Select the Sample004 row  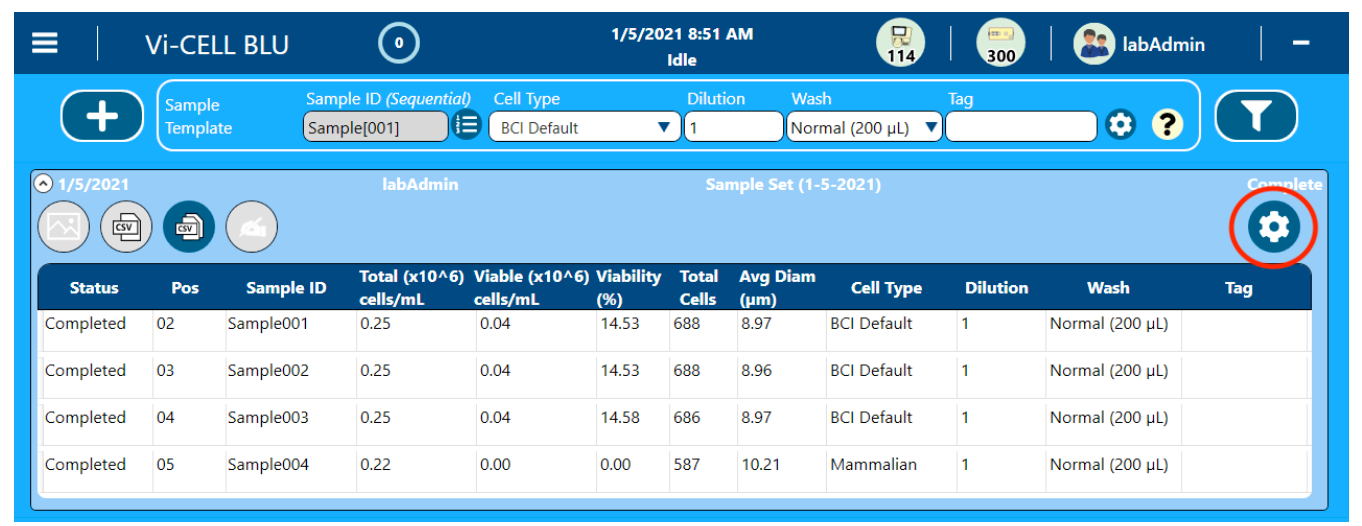[674, 469]
